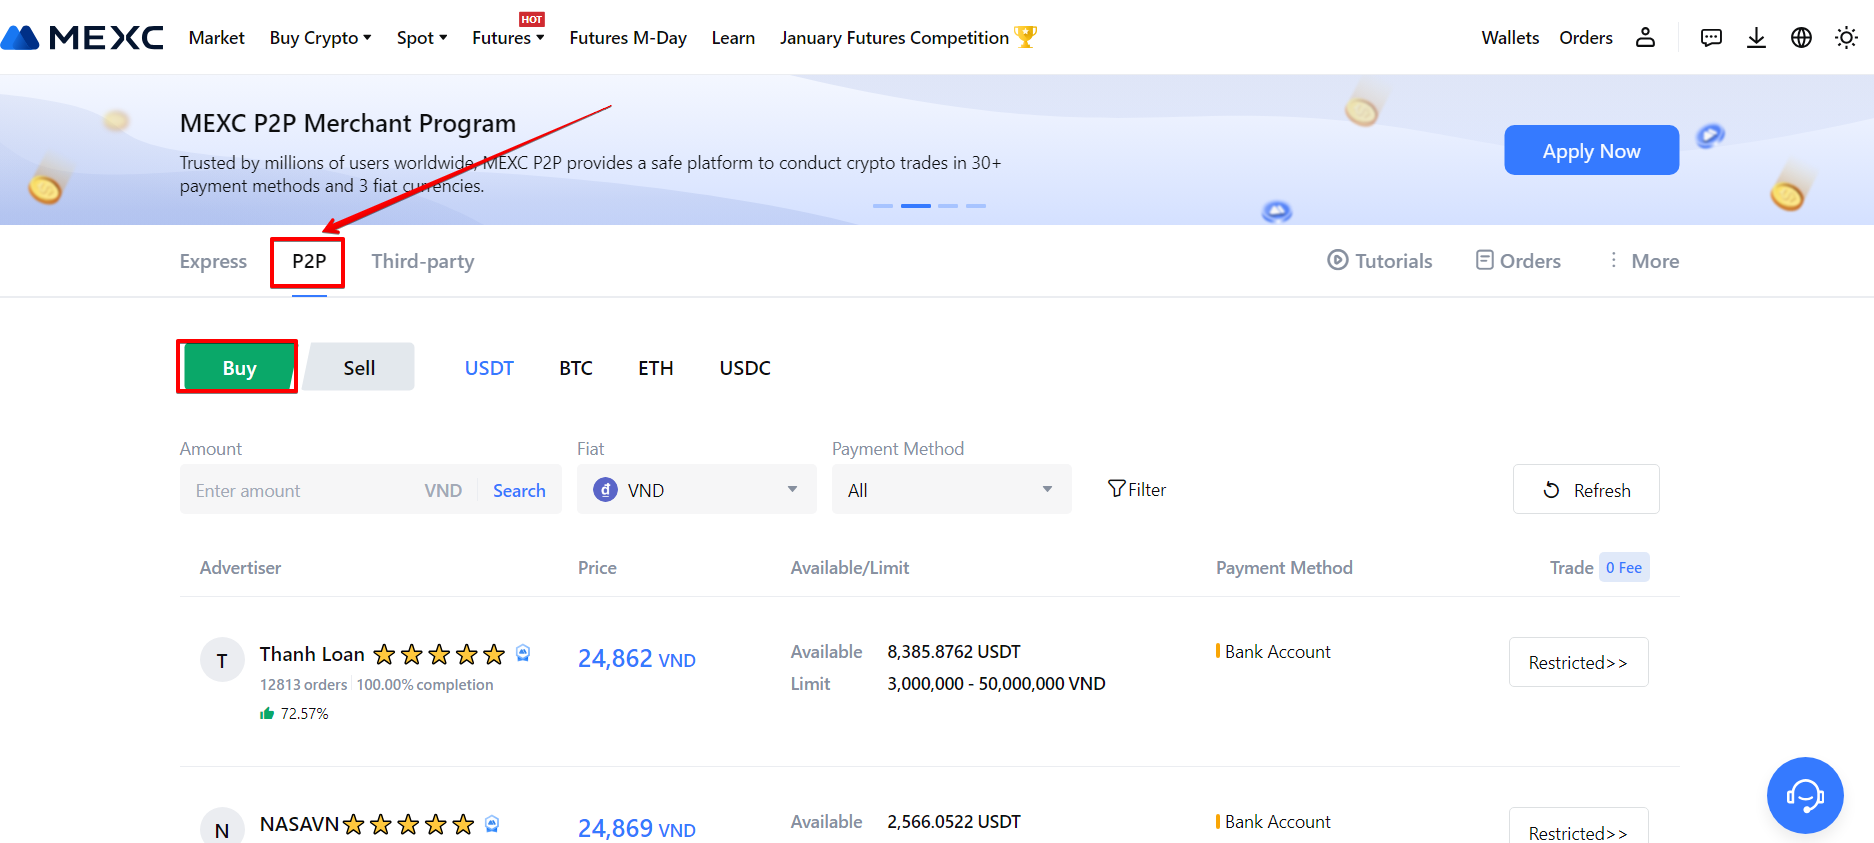This screenshot has width=1874, height=843.
Task: Open the language globe icon
Action: tap(1801, 38)
